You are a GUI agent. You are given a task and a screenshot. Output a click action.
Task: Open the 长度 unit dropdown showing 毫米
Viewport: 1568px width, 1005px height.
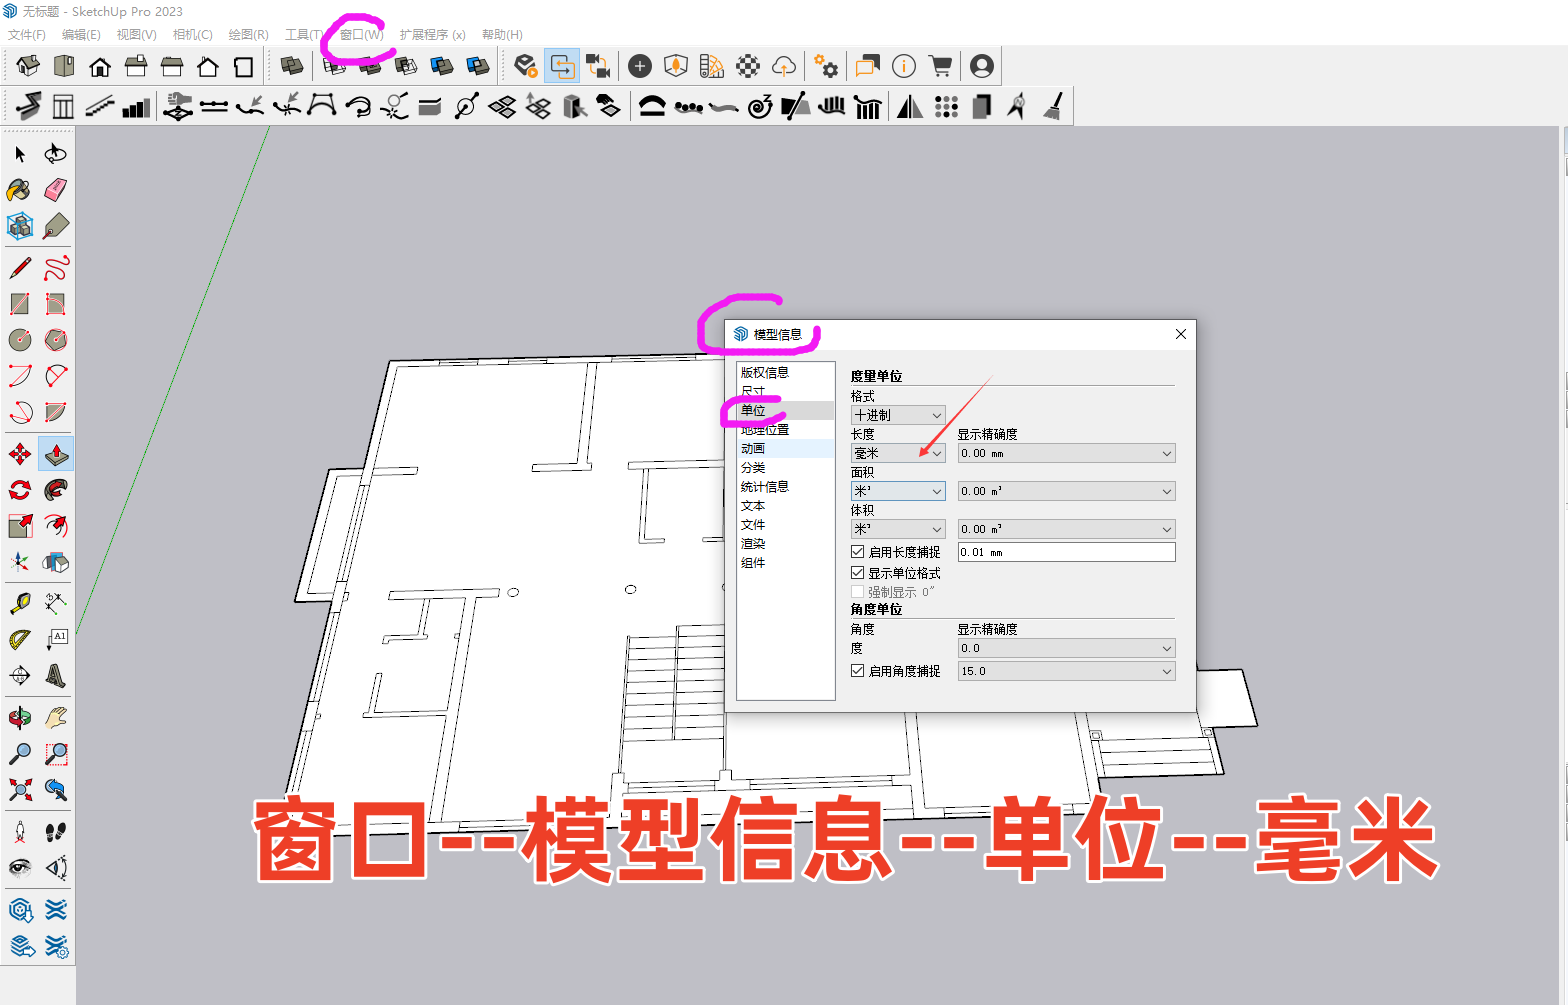[898, 453]
